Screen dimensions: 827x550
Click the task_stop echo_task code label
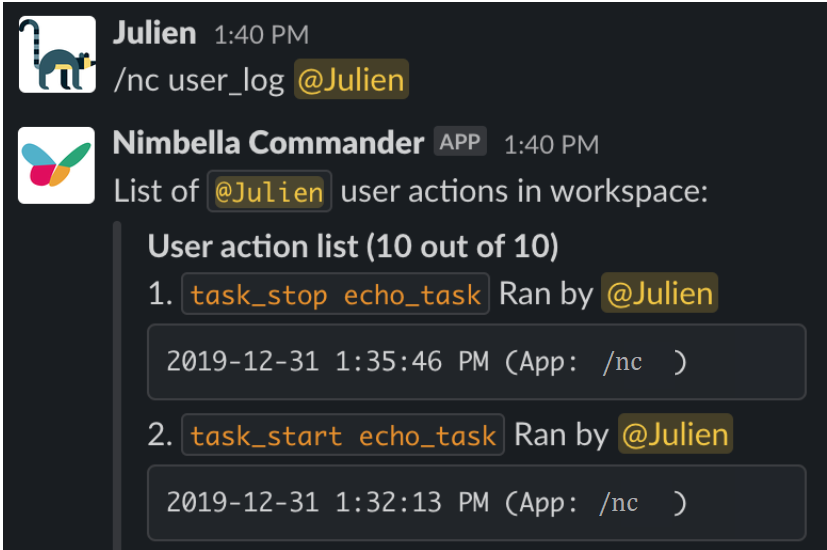coord(336,295)
